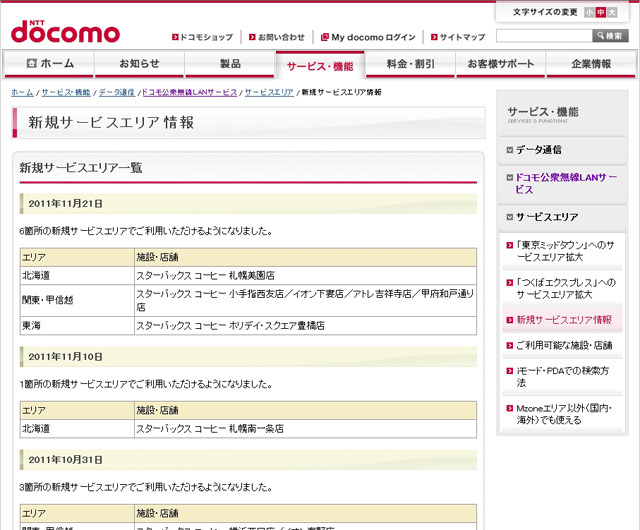Open the ドコモショップ link

(x=207, y=37)
